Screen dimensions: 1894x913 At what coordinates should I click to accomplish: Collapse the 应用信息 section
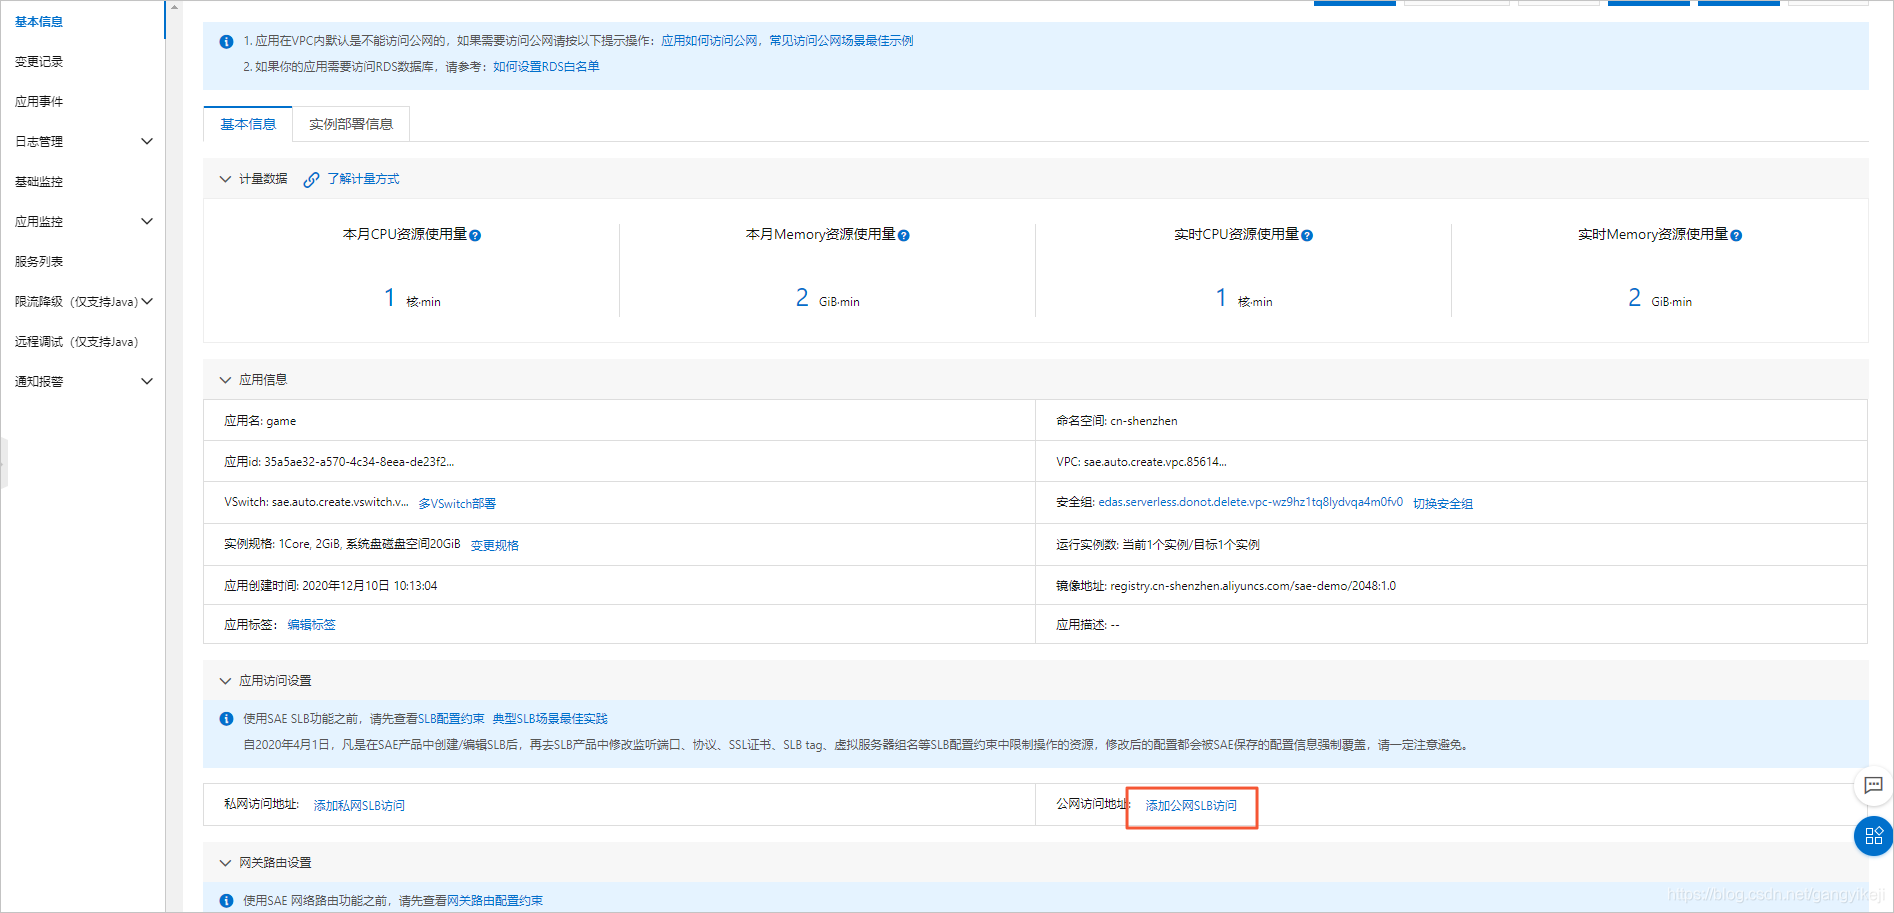[x=225, y=380]
